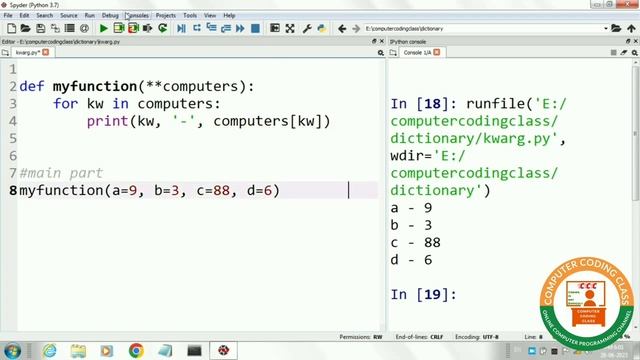Stop debugging with the blue square
This screenshot has width=640, height=360.
point(256,29)
